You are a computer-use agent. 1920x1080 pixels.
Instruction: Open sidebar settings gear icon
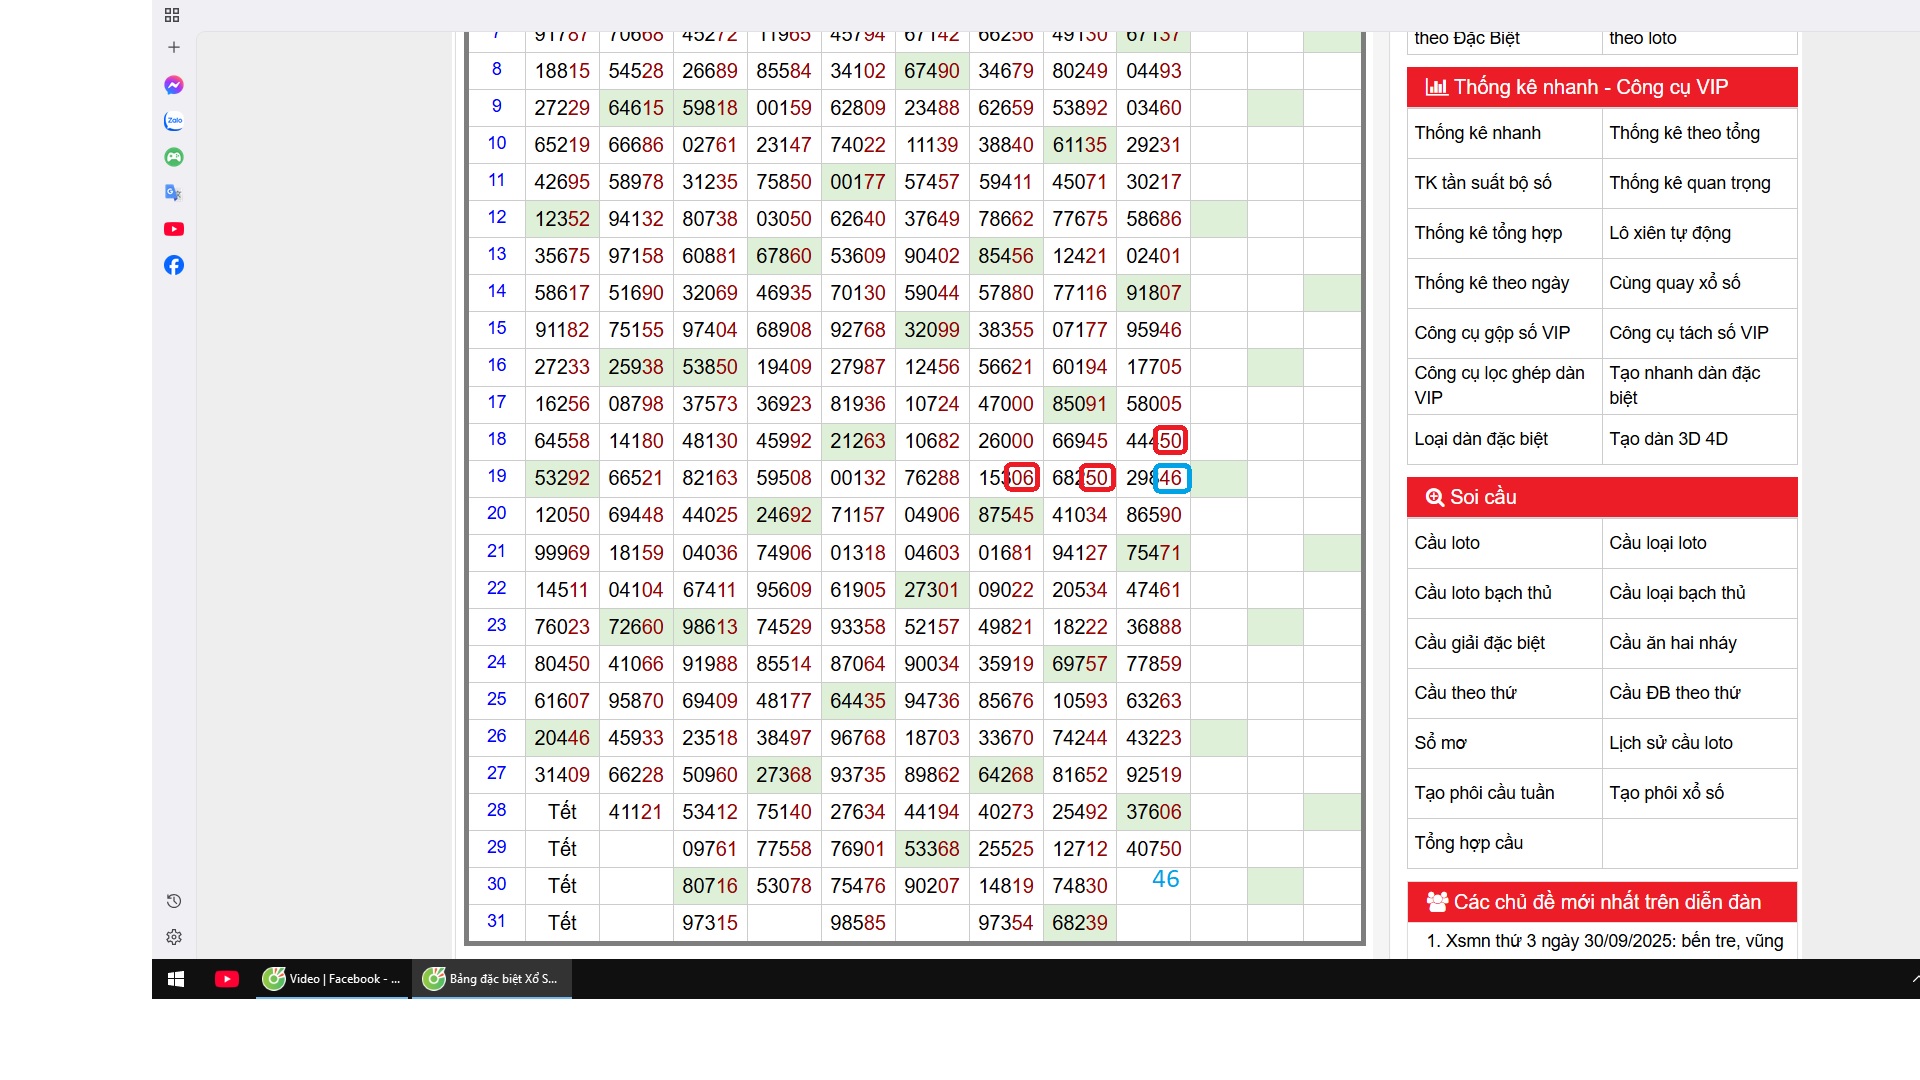[174, 937]
